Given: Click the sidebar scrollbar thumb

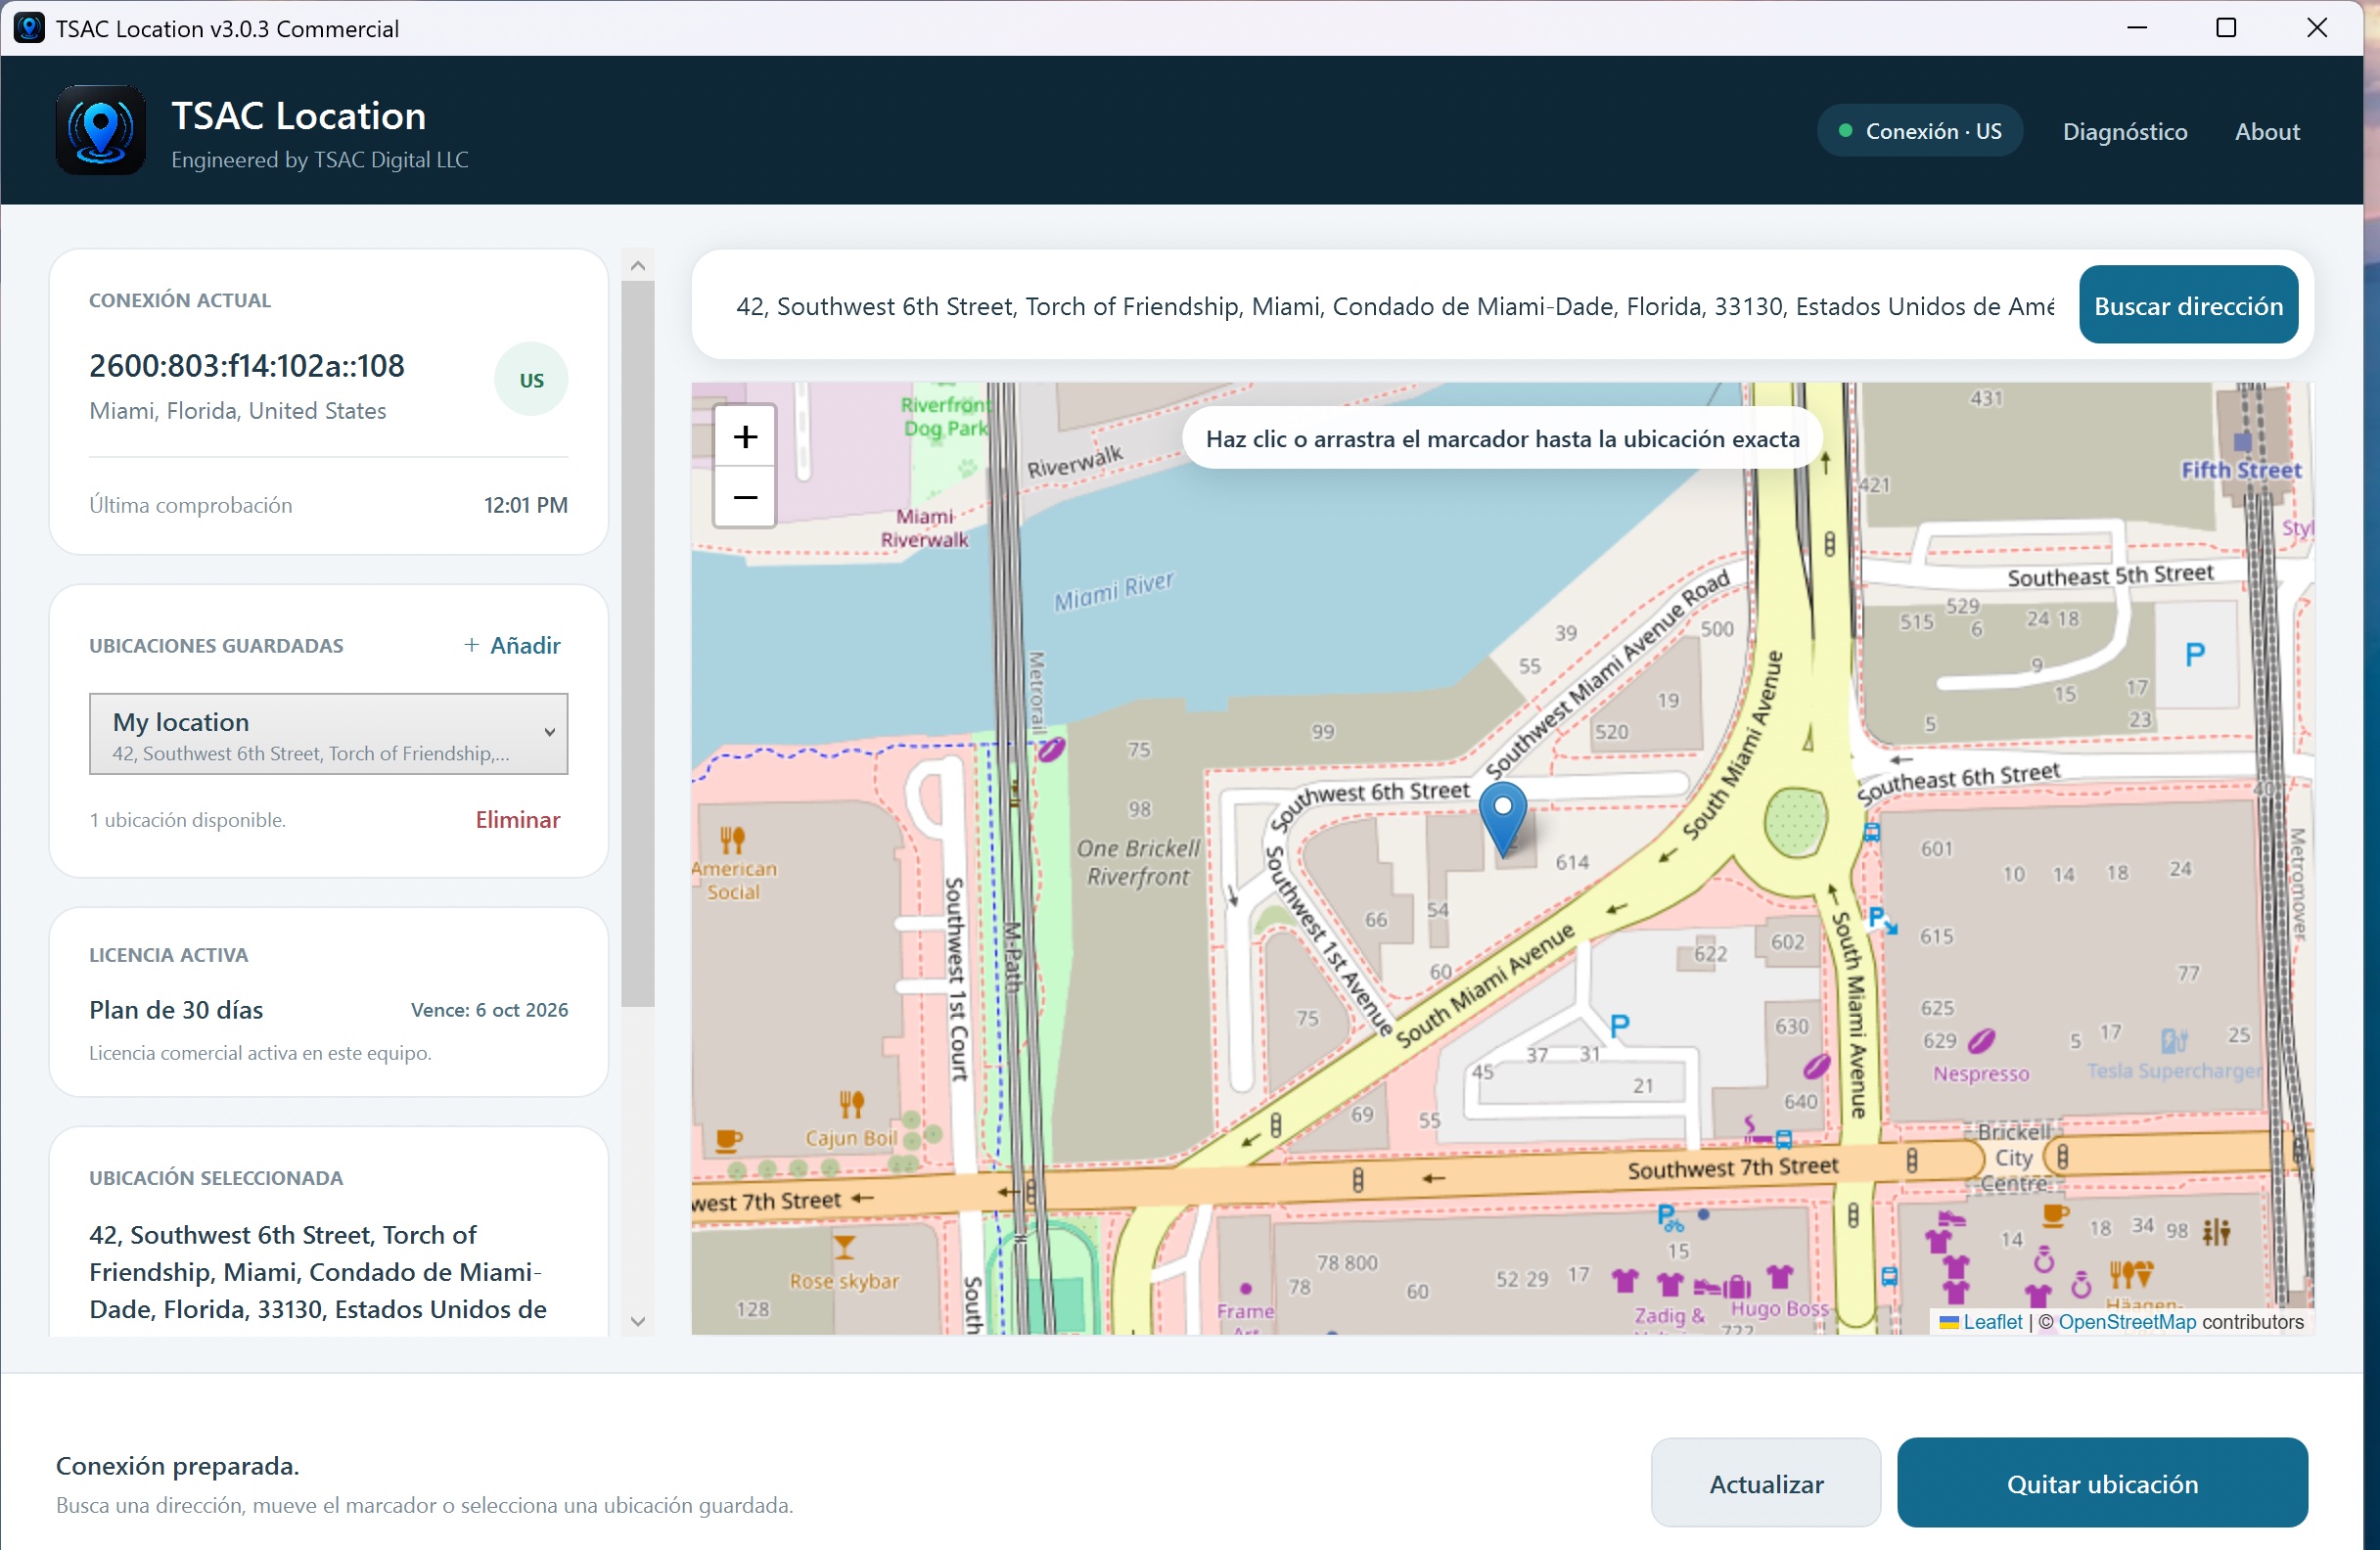Looking at the screenshot, I should (638, 643).
